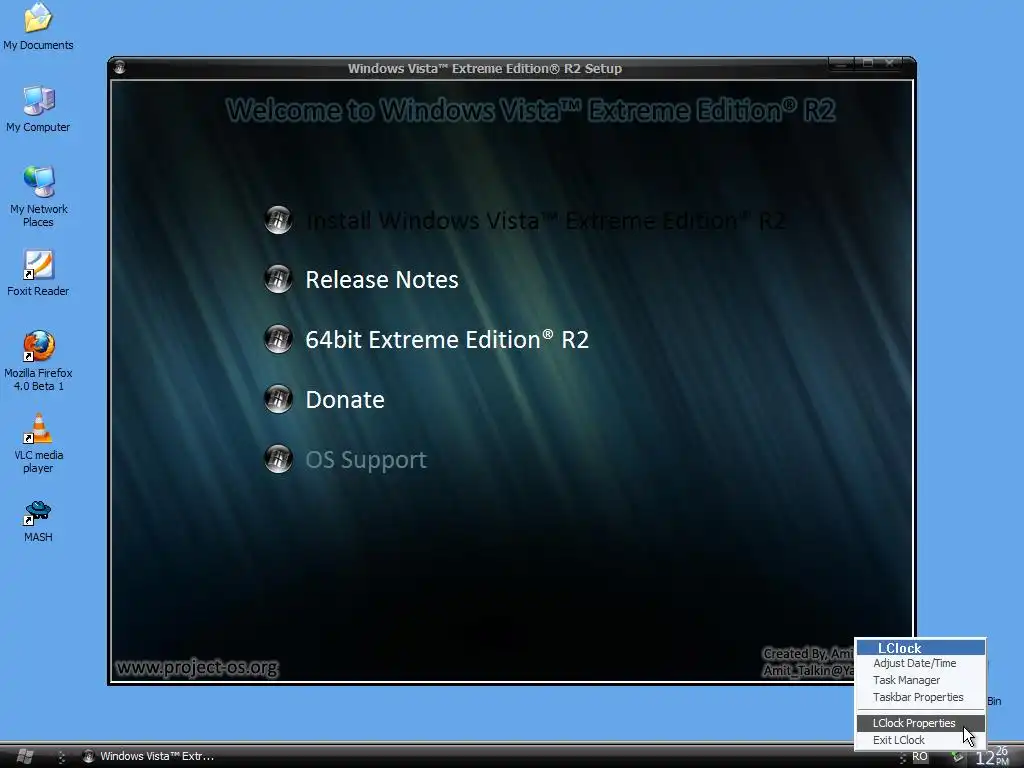Click the orb icon beside Install Windows Vista
1024x768 pixels.
278,220
